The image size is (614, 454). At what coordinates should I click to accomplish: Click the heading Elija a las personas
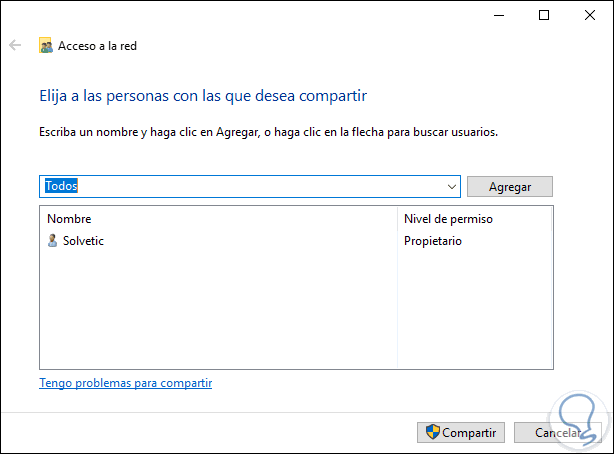[x=203, y=96]
